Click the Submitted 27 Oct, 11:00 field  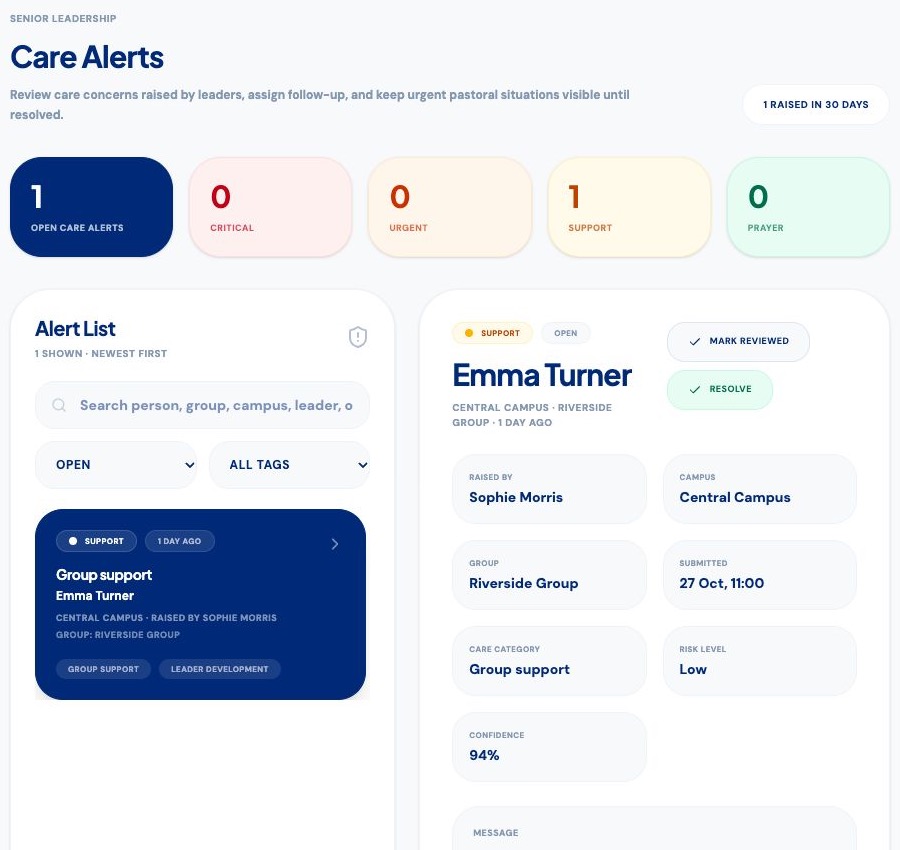click(x=759, y=575)
